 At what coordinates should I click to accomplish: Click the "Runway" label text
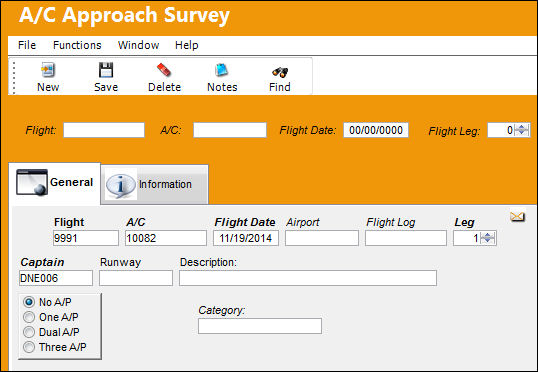point(120,262)
